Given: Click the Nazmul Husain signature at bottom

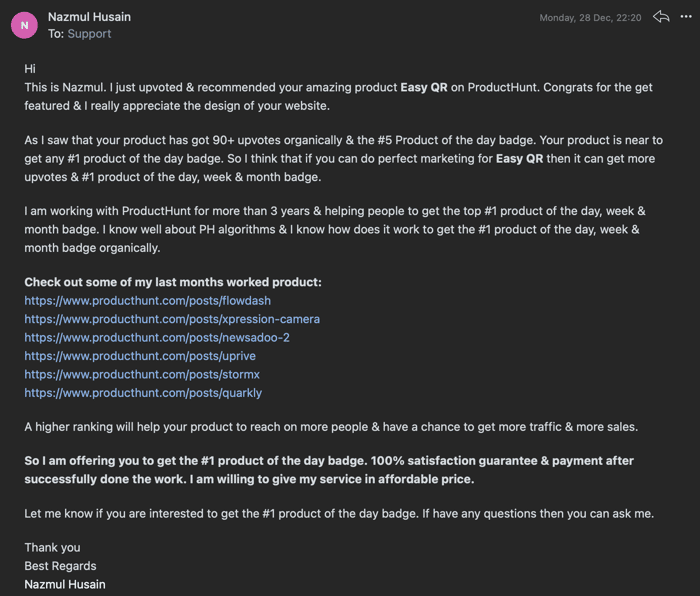Looking at the screenshot, I should click(x=65, y=584).
